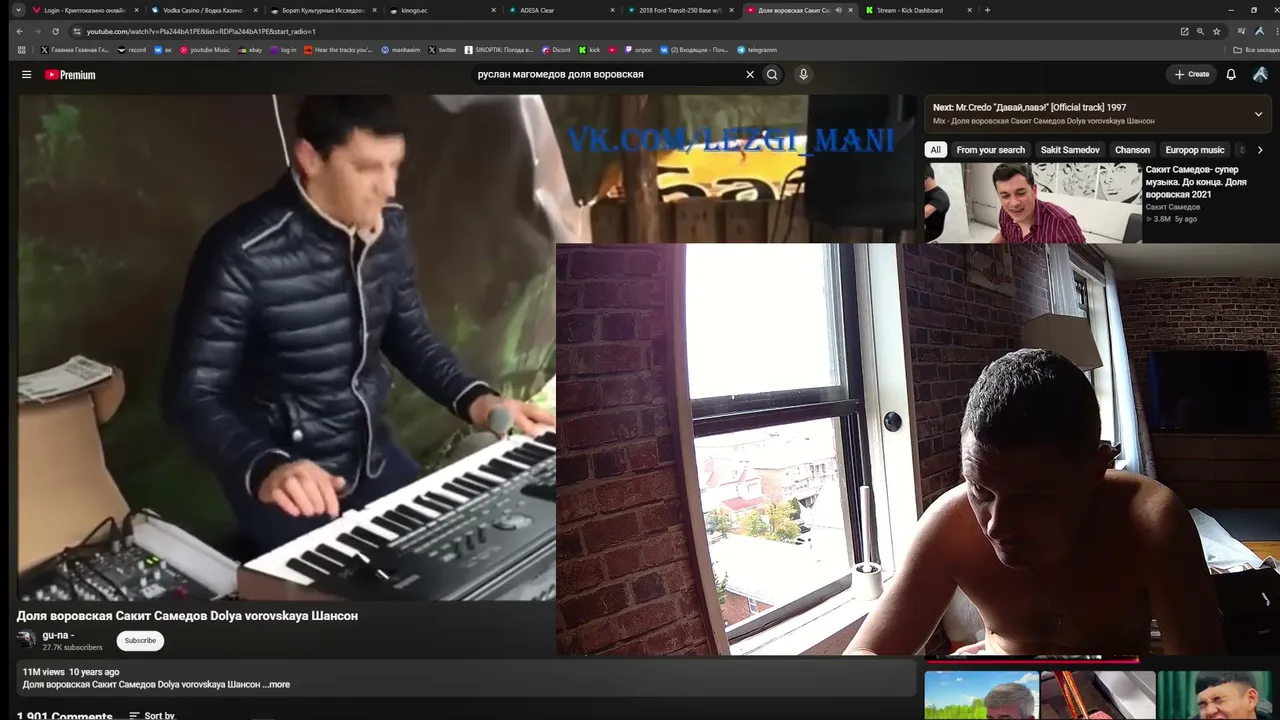Open the tab search dropdown arrow

(x=18, y=10)
